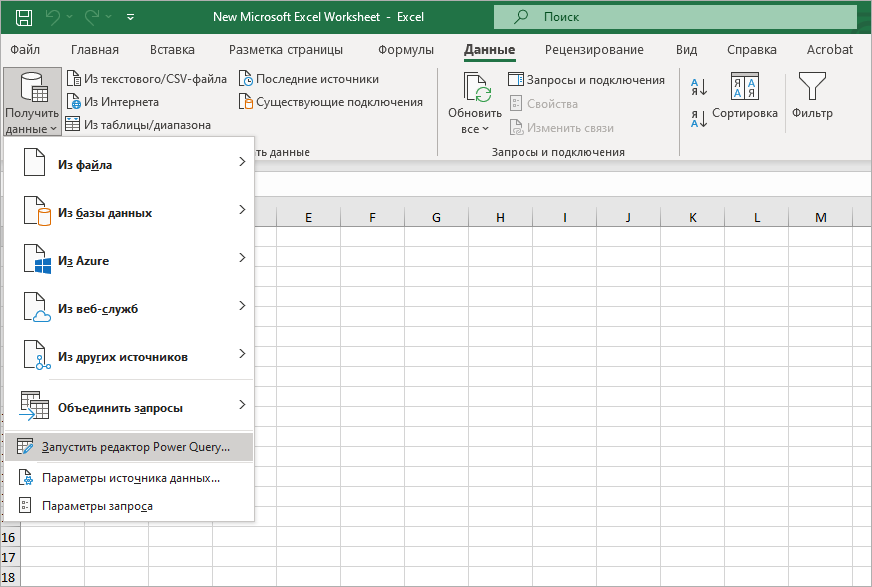The height and width of the screenshot is (587, 872).
Task: Select row 18 header
Action: point(9,578)
